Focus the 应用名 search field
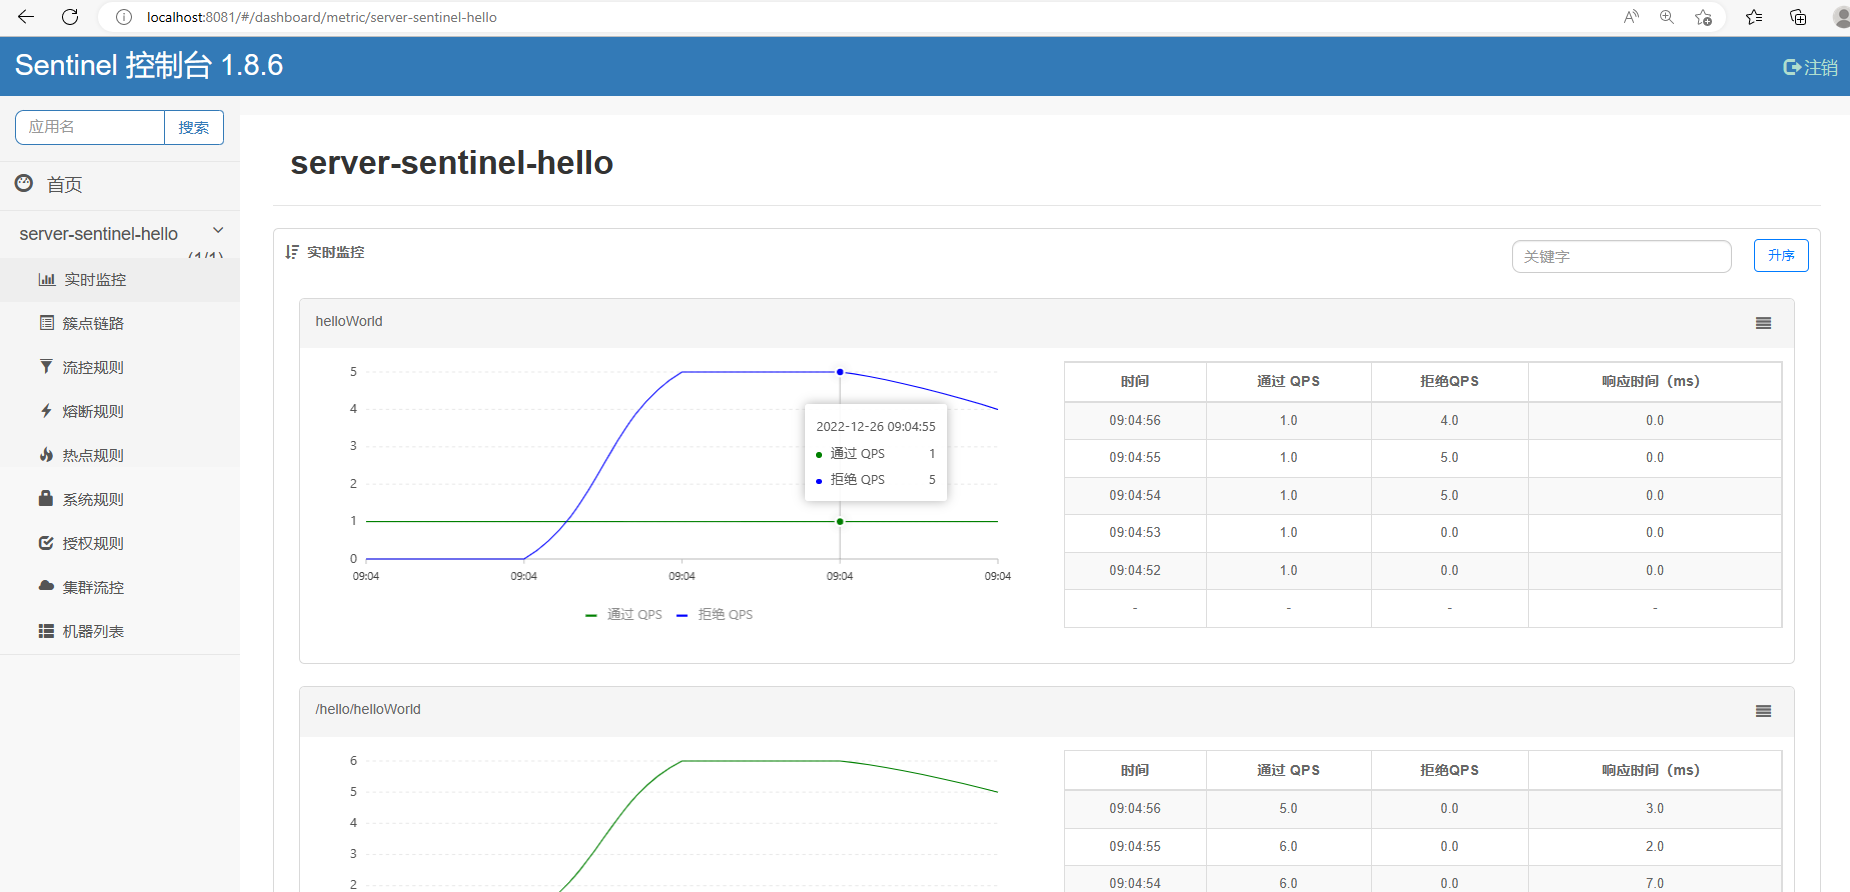The image size is (1850, 892). click(90, 127)
